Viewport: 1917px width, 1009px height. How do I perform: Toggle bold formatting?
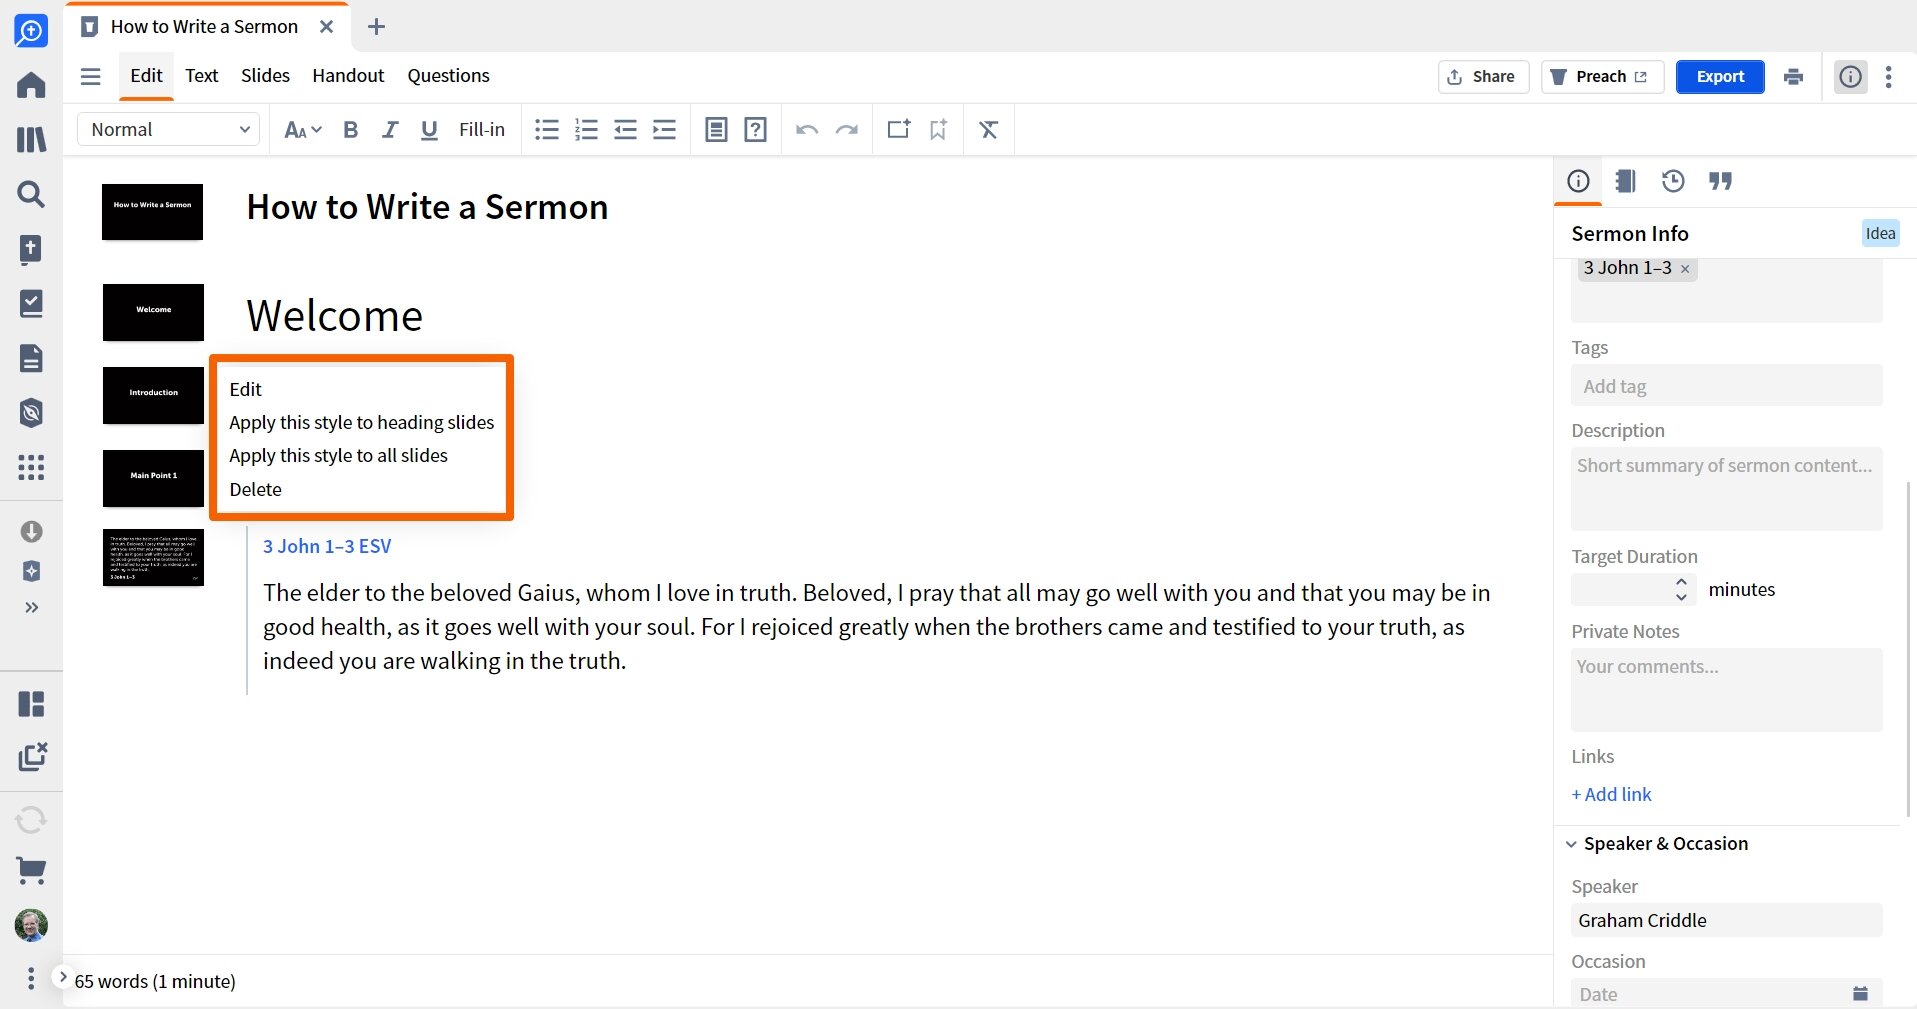pos(351,129)
